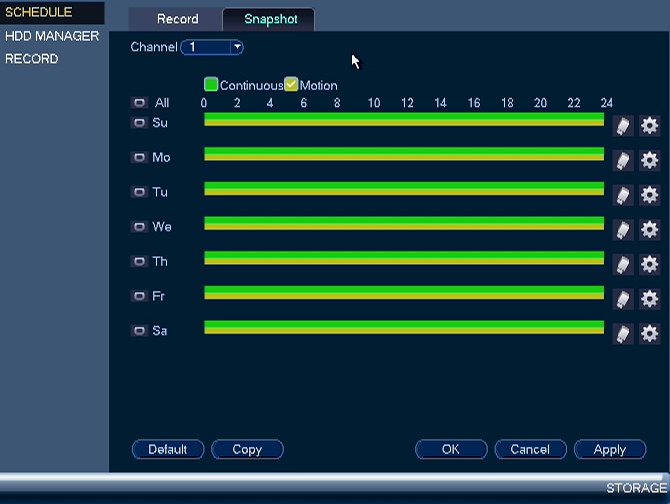This screenshot has width=670, height=504.
Task: Toggle the Su day link checkbox
Action: tap(139, 123)
